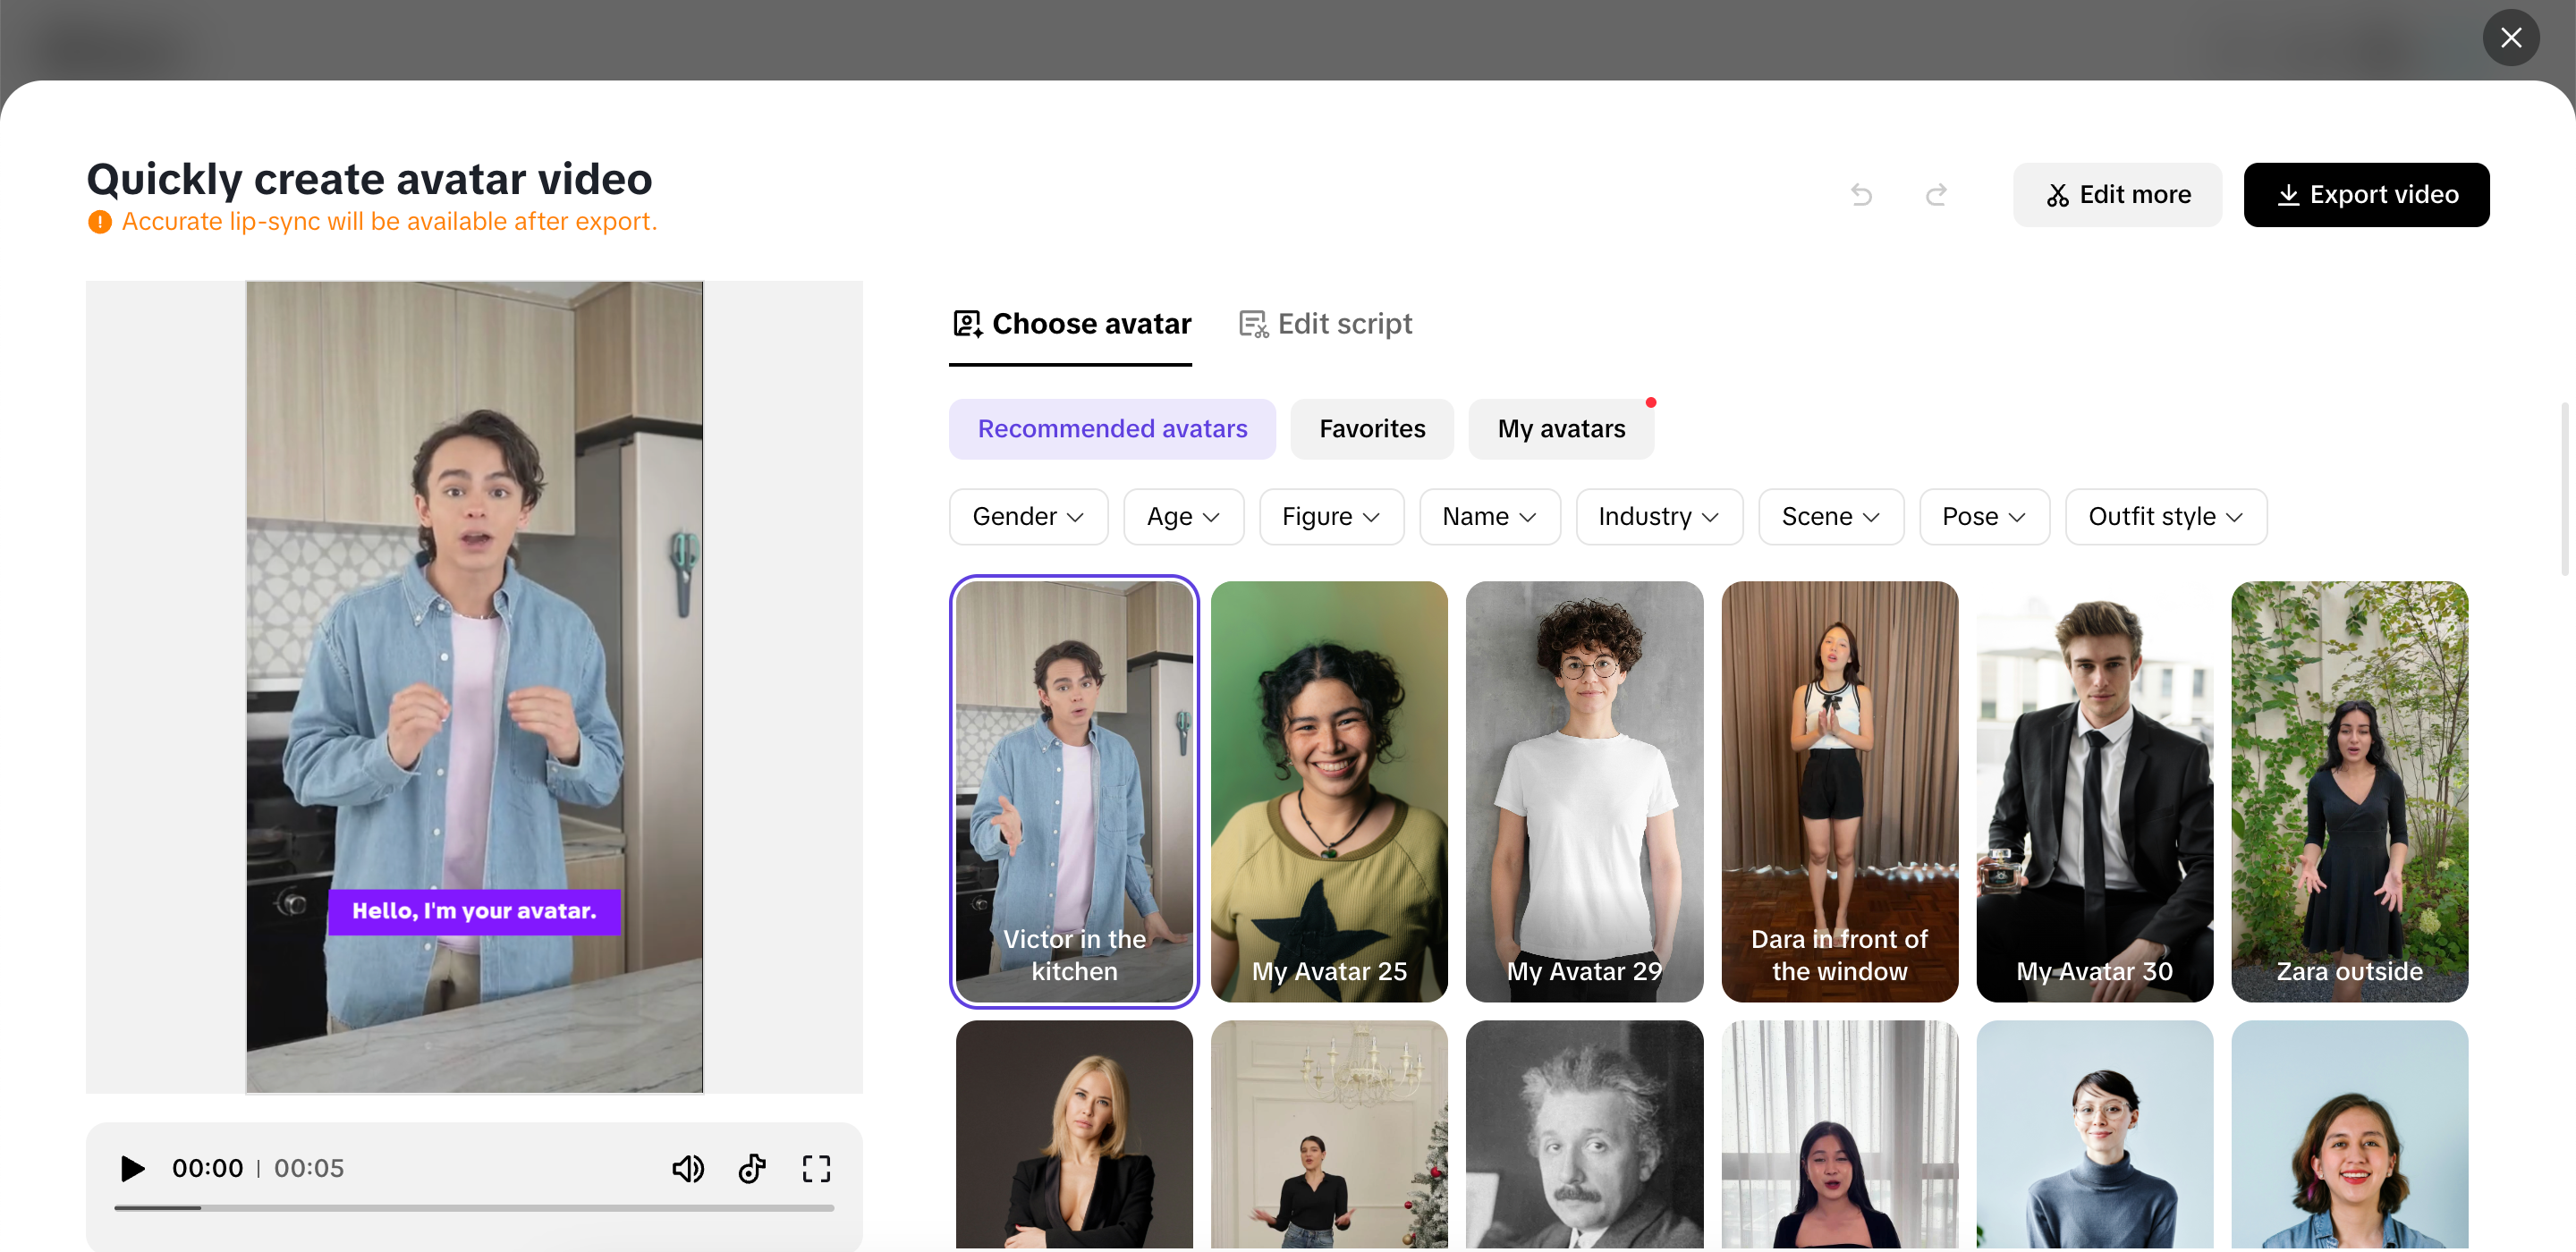Screen dimensions: 2576x1252
Task: Open the Scene filter dropdown
Action: click(x=1830, y=517)
